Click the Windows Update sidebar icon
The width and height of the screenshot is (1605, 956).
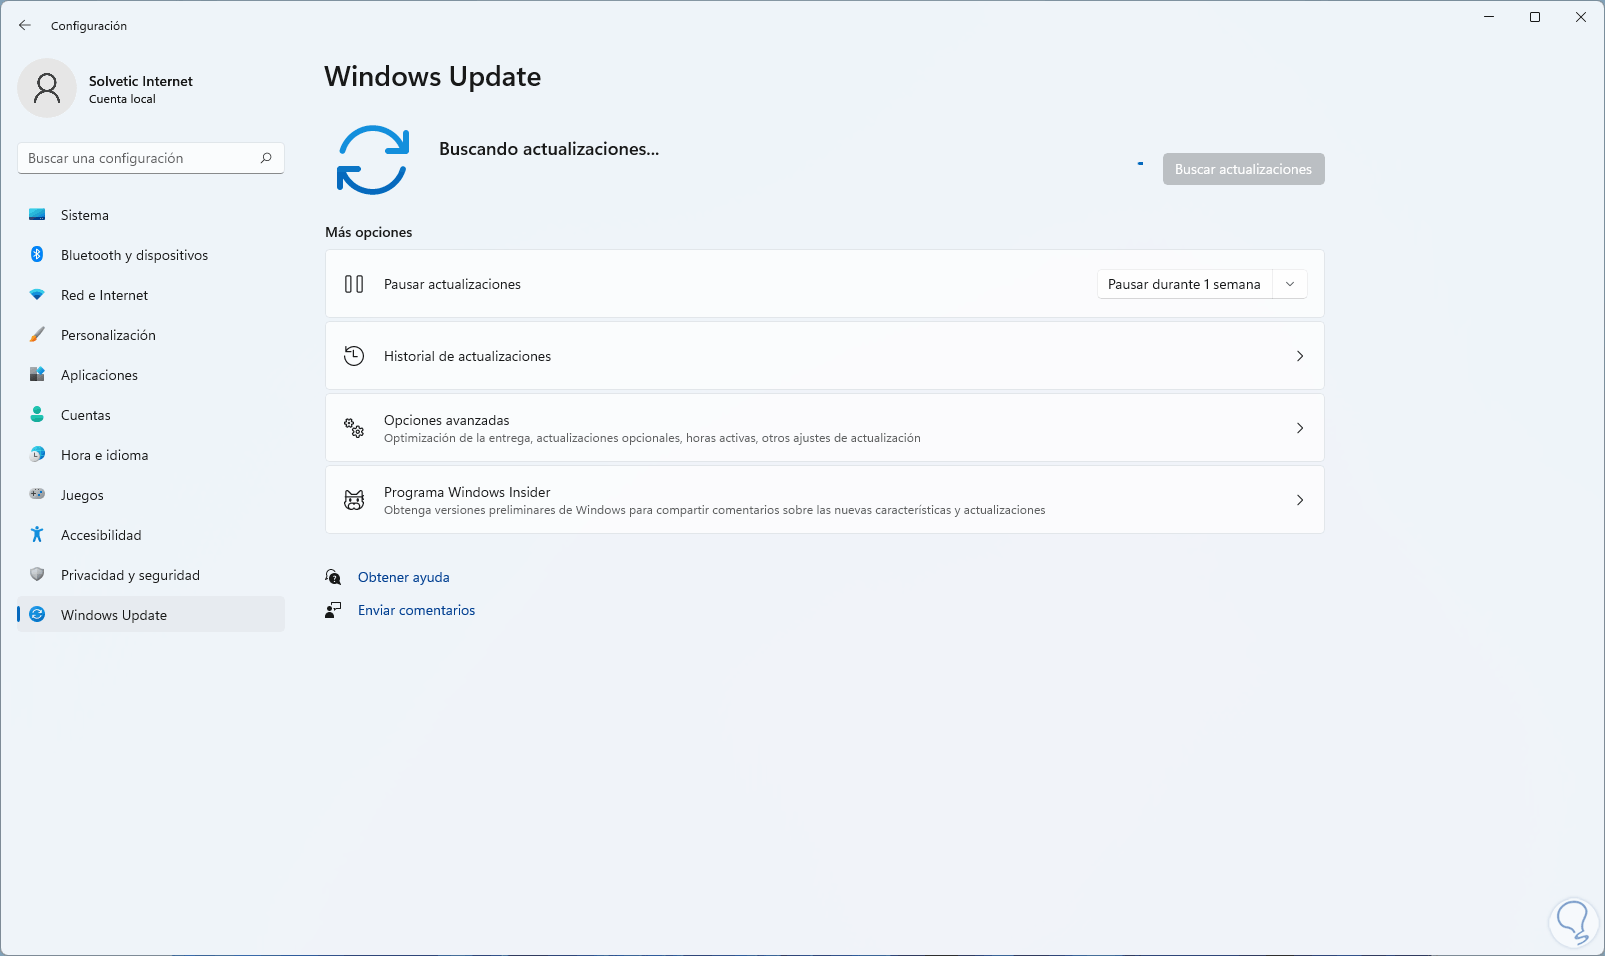[37, 615]
